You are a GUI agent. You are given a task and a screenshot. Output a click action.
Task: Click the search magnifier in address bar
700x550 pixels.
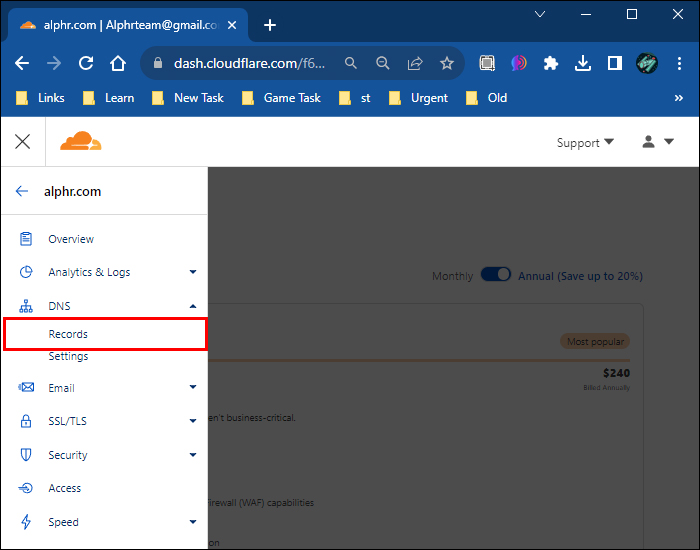(351, 63)
